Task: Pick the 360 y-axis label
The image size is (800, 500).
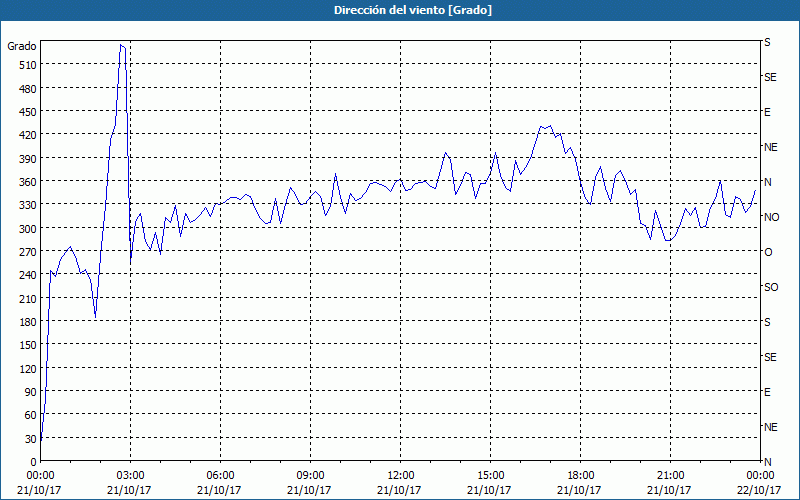Action: [x=28, y=182]
